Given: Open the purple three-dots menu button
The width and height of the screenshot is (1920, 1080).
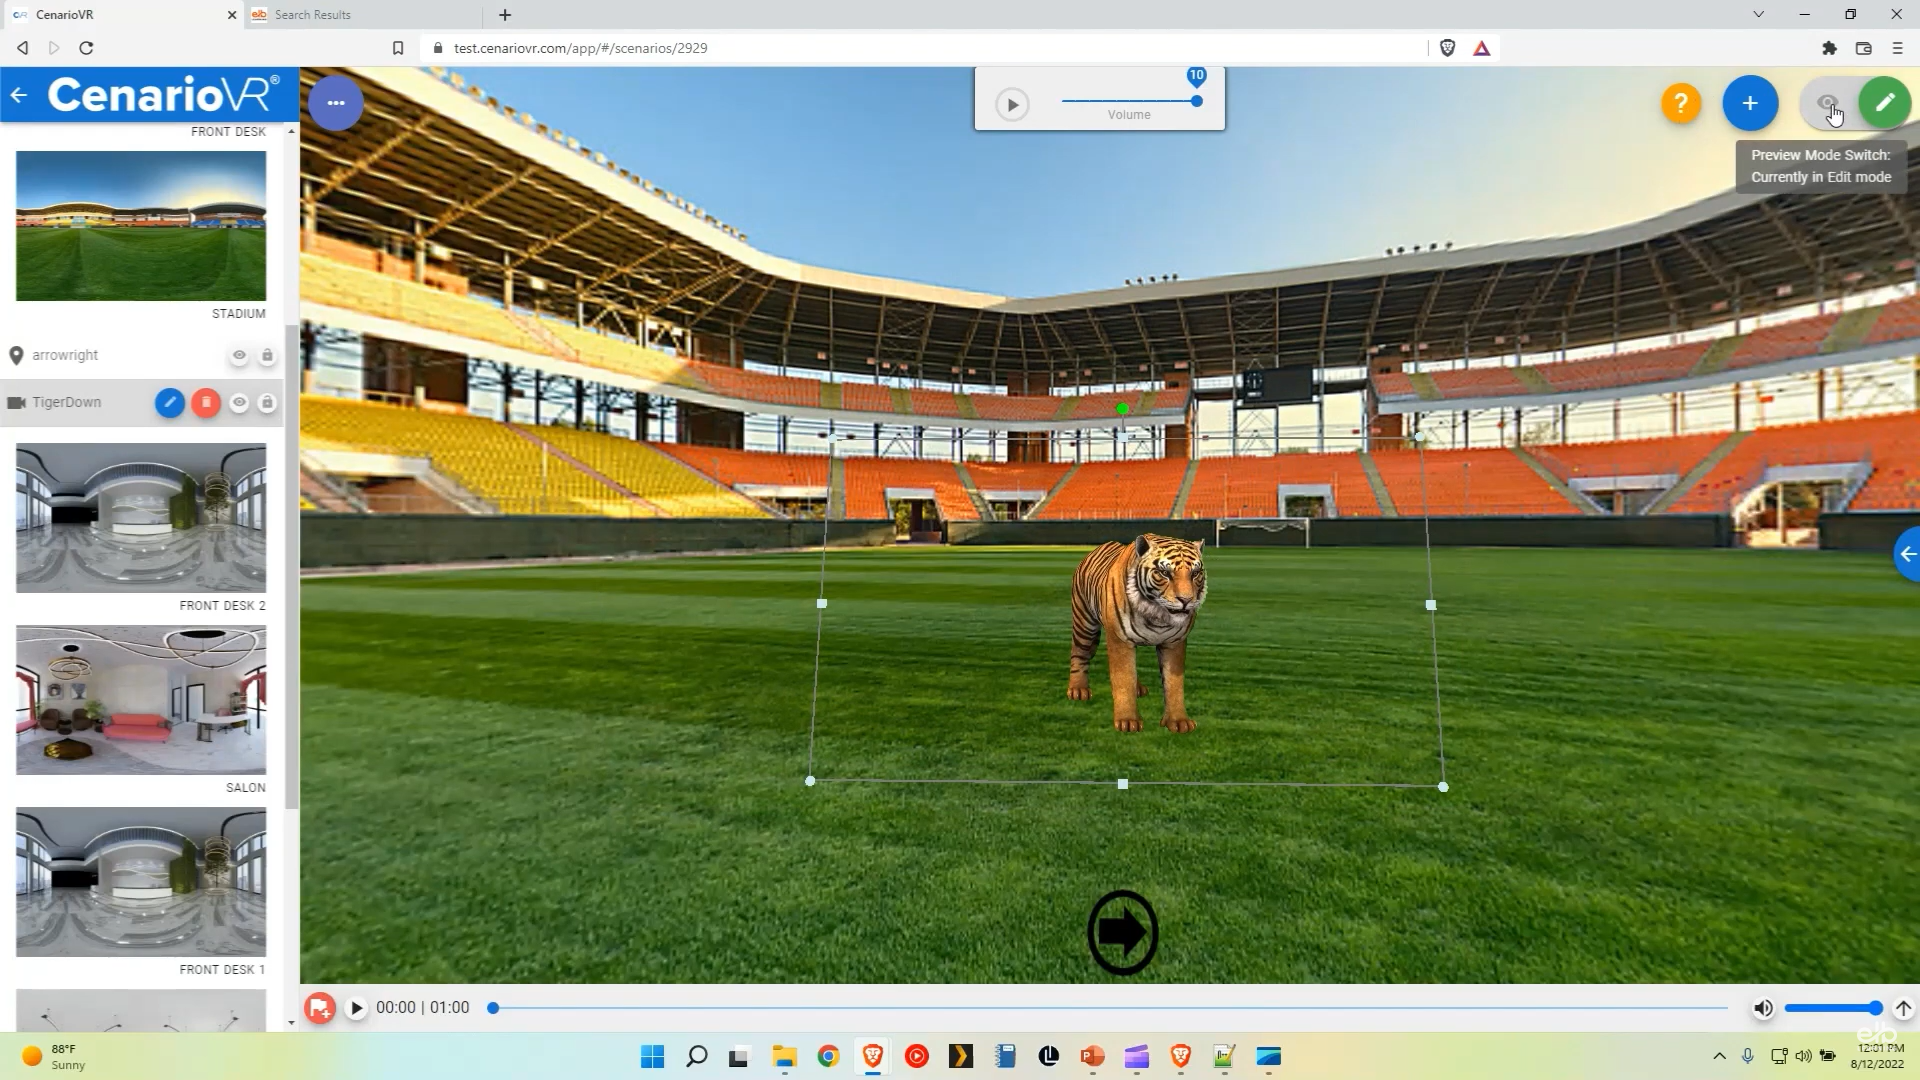Looking at the screenshot, I should point(336,103).
